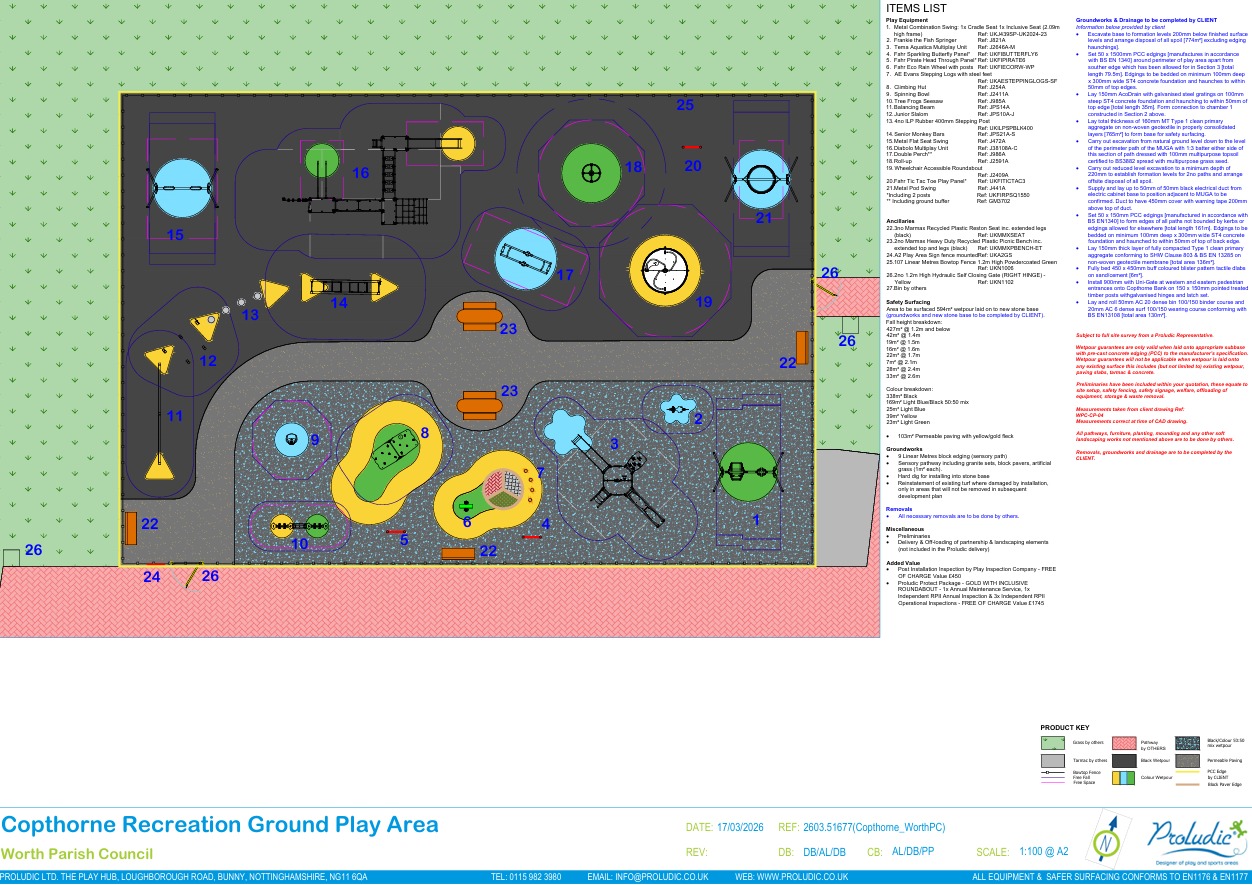The image size is (1252, 885).
Task: Click the 1:100 @ A2 scale value
Action: pyautogui.click(x=1043, y=852)
